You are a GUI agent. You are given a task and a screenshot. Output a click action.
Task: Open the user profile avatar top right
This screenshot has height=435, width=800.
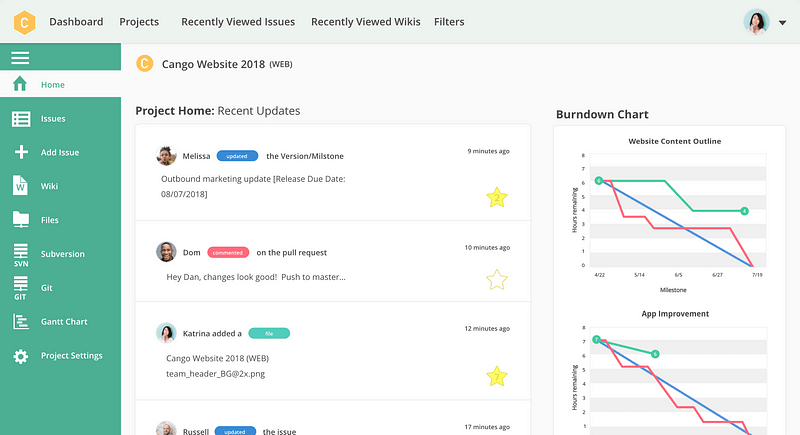[x=756, y=22]
